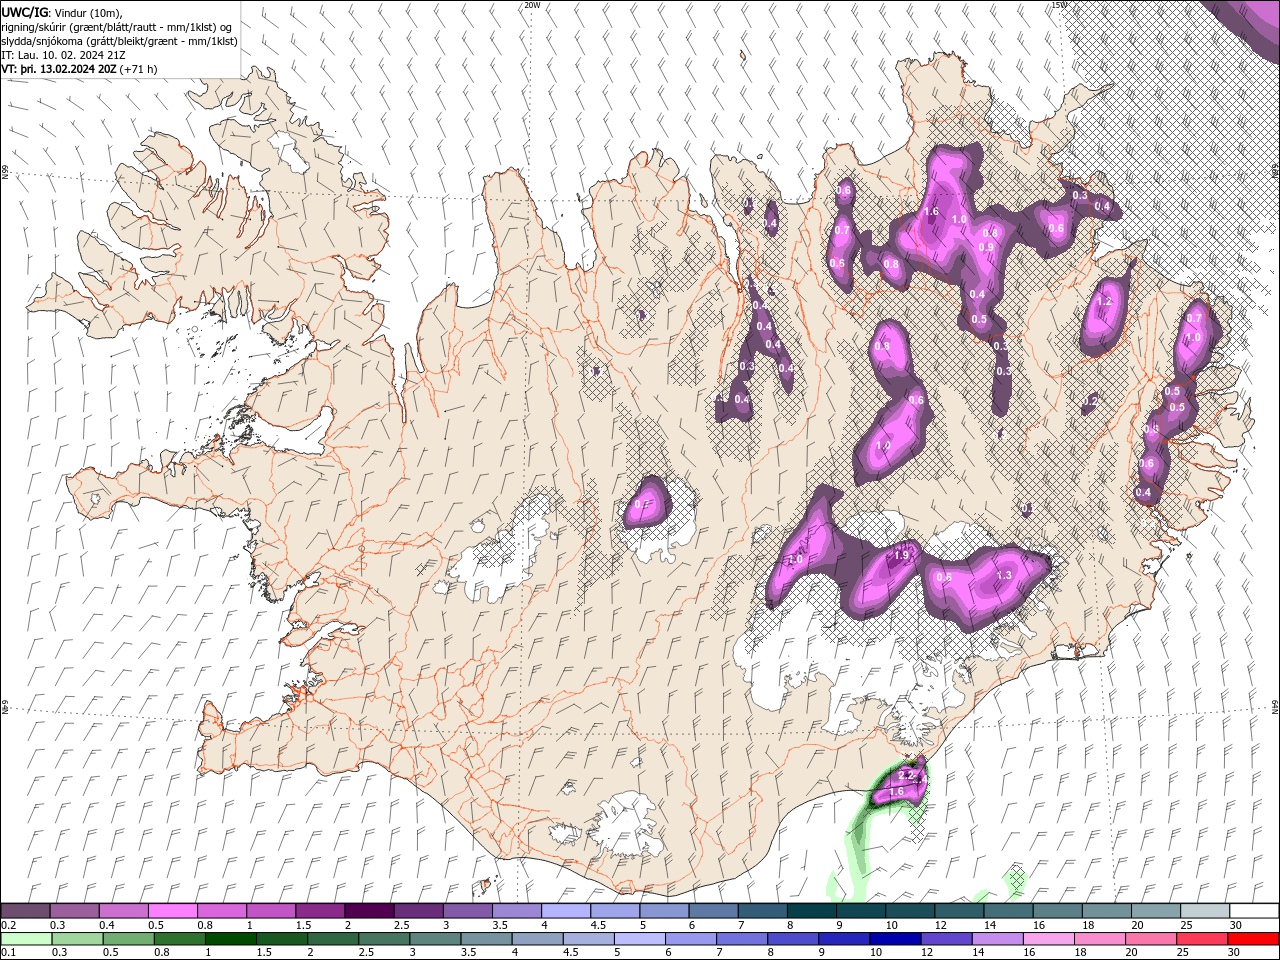Click the 'UWC/IG: Vindur (10m),' title text
This screenshot has width=1280, height=960.
[62, 13]
